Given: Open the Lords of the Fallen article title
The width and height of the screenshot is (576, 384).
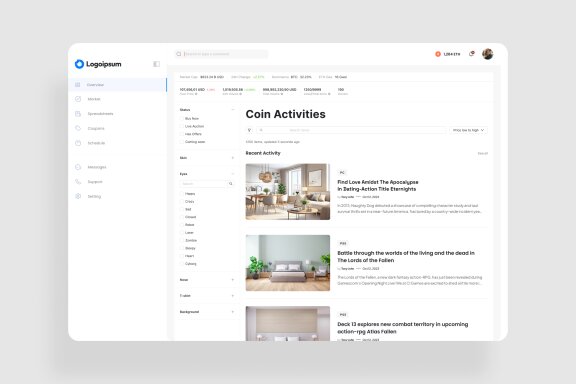Looking at the screenshot, I should pos(406,256).
